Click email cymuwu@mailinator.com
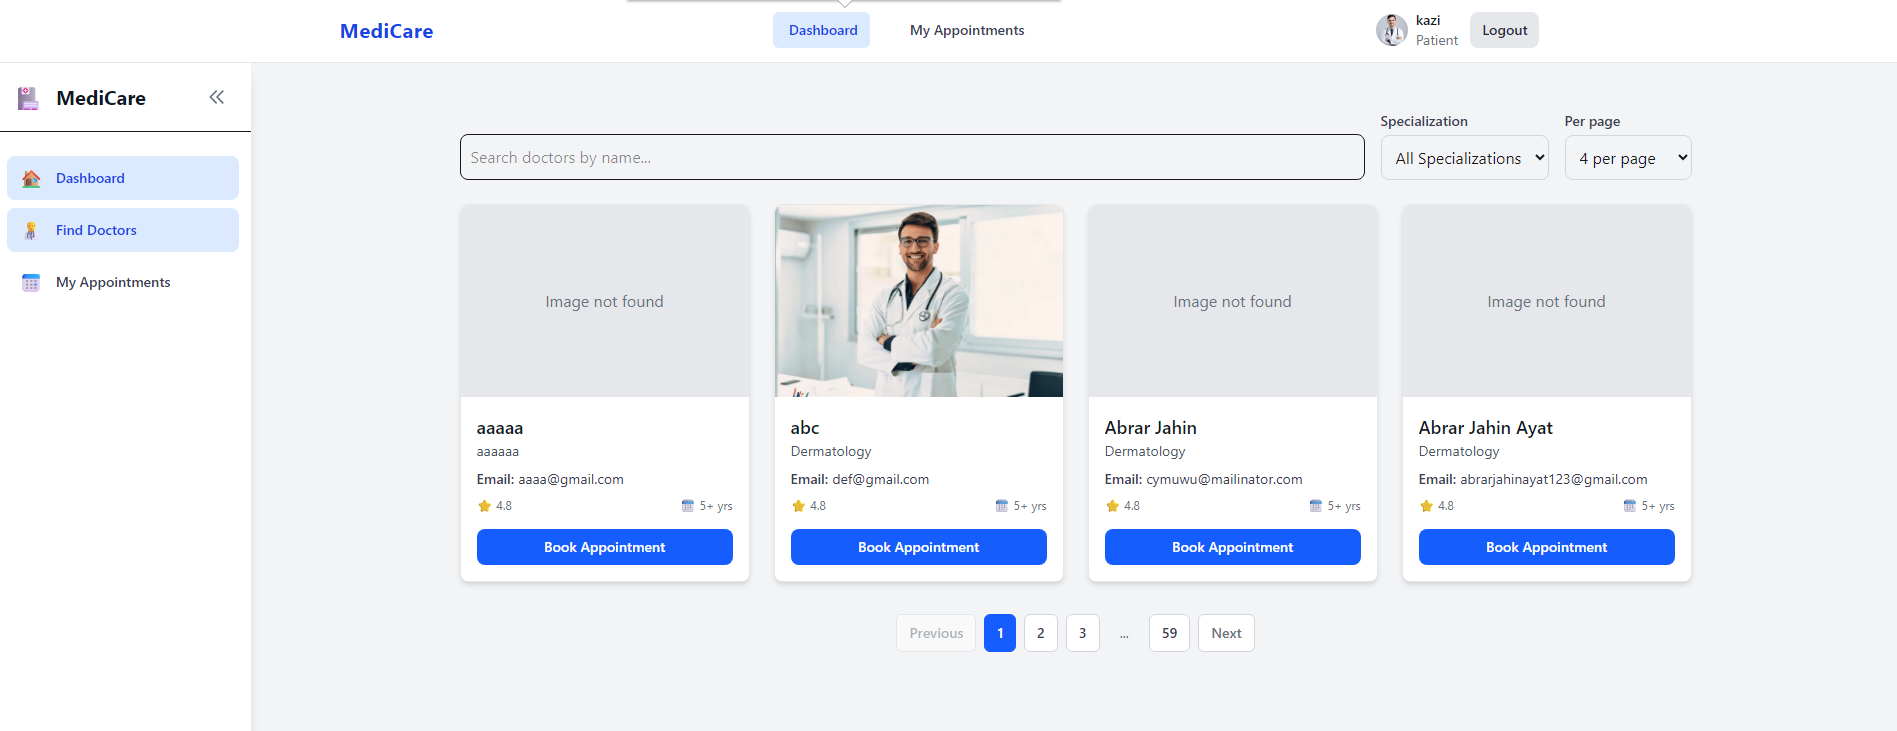 point(1224,479)
